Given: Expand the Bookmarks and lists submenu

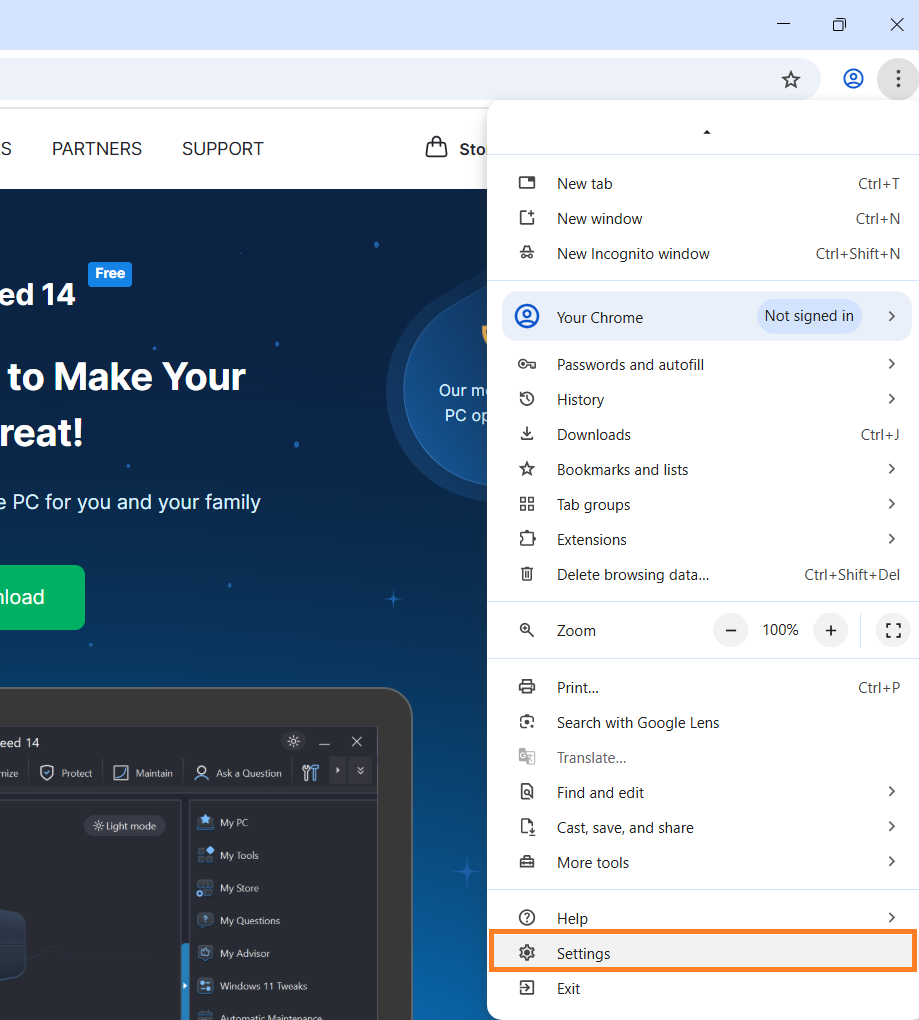Looking at the screenshot, I should tap(622, 470).
